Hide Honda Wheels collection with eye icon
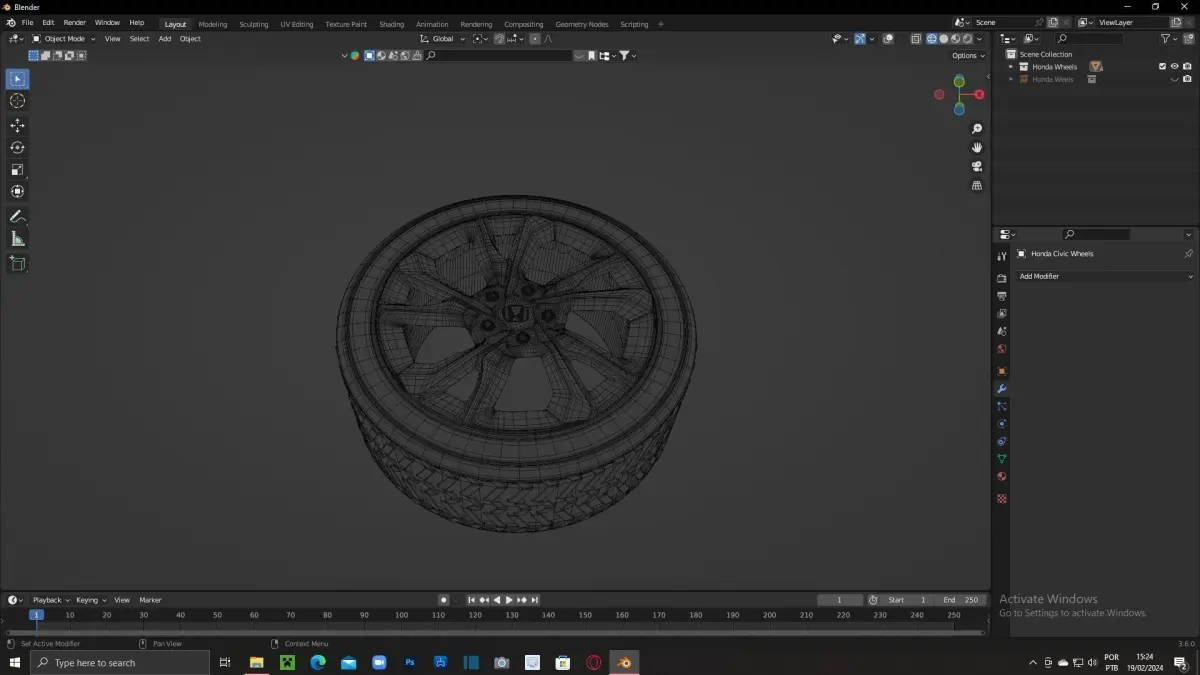1200x675 pixels. pos(1175,67)
